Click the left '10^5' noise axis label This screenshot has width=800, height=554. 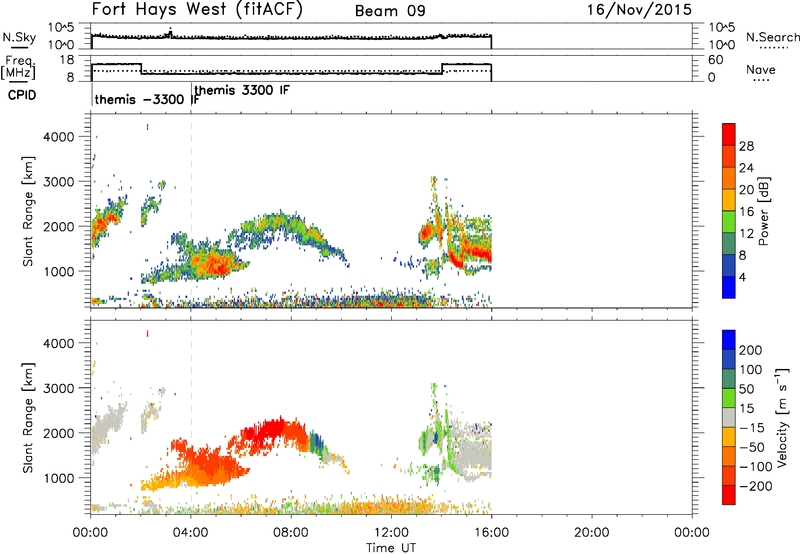tap(61, 27)
